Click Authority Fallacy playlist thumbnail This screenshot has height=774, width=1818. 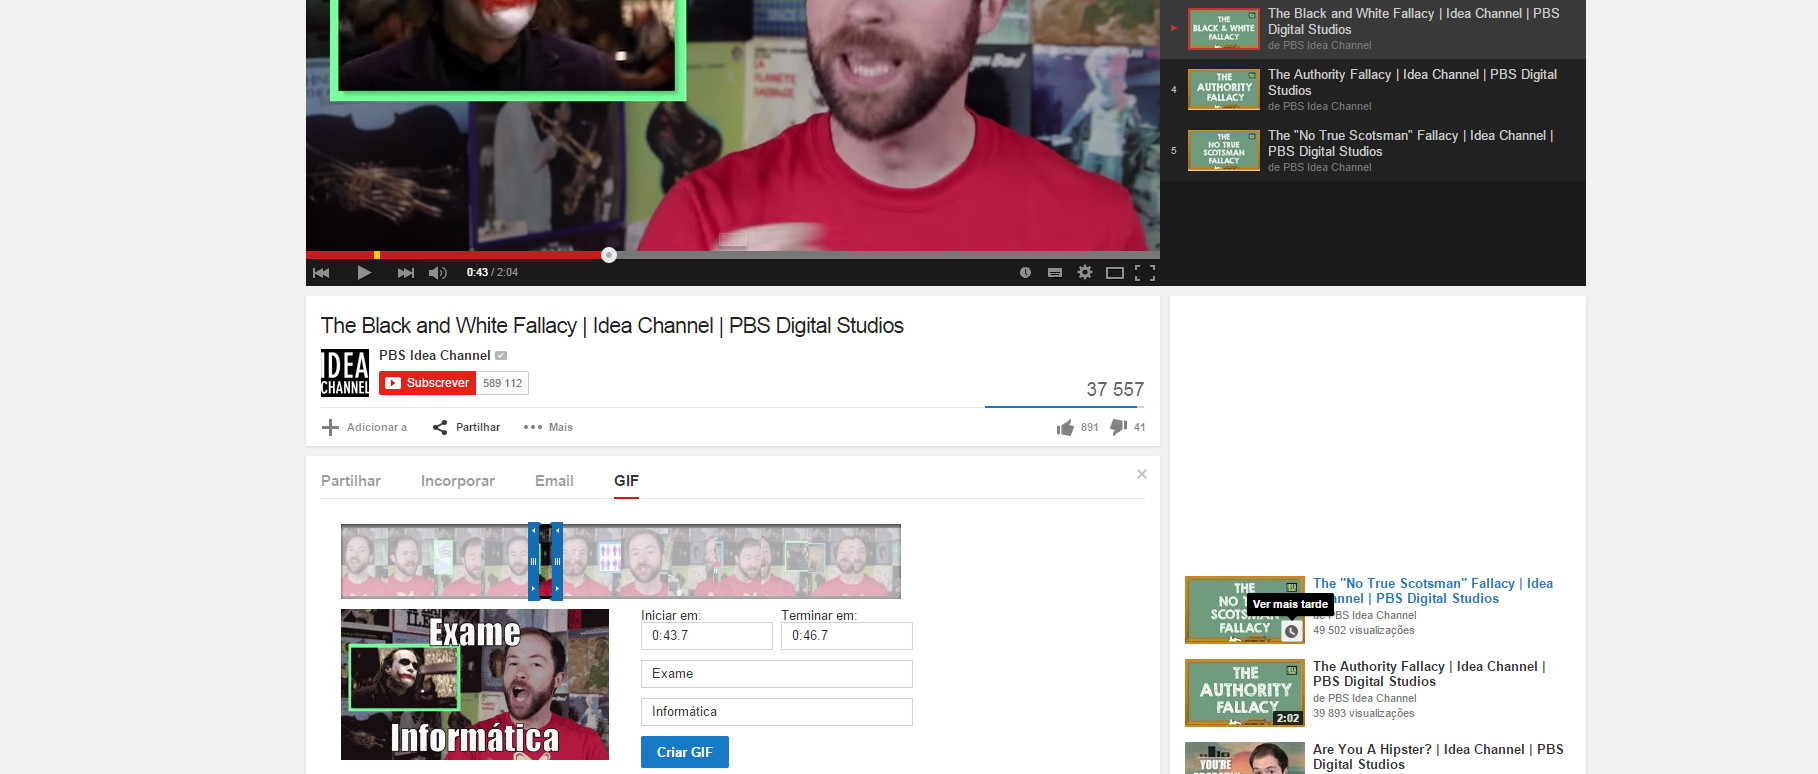click(1224, 90)
